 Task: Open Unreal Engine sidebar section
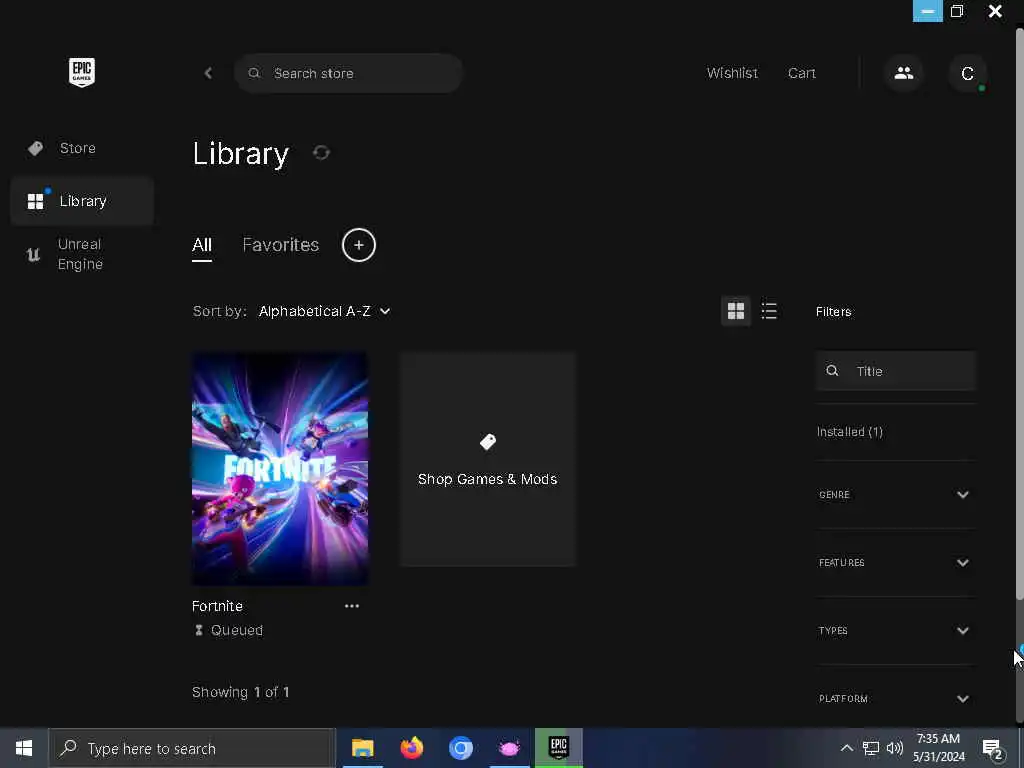click(x=82, y=254)
